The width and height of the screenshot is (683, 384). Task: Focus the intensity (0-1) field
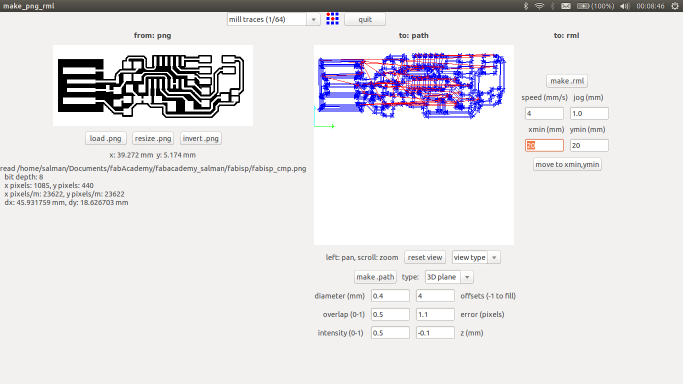pyautogui.click(x=390, y=333)
